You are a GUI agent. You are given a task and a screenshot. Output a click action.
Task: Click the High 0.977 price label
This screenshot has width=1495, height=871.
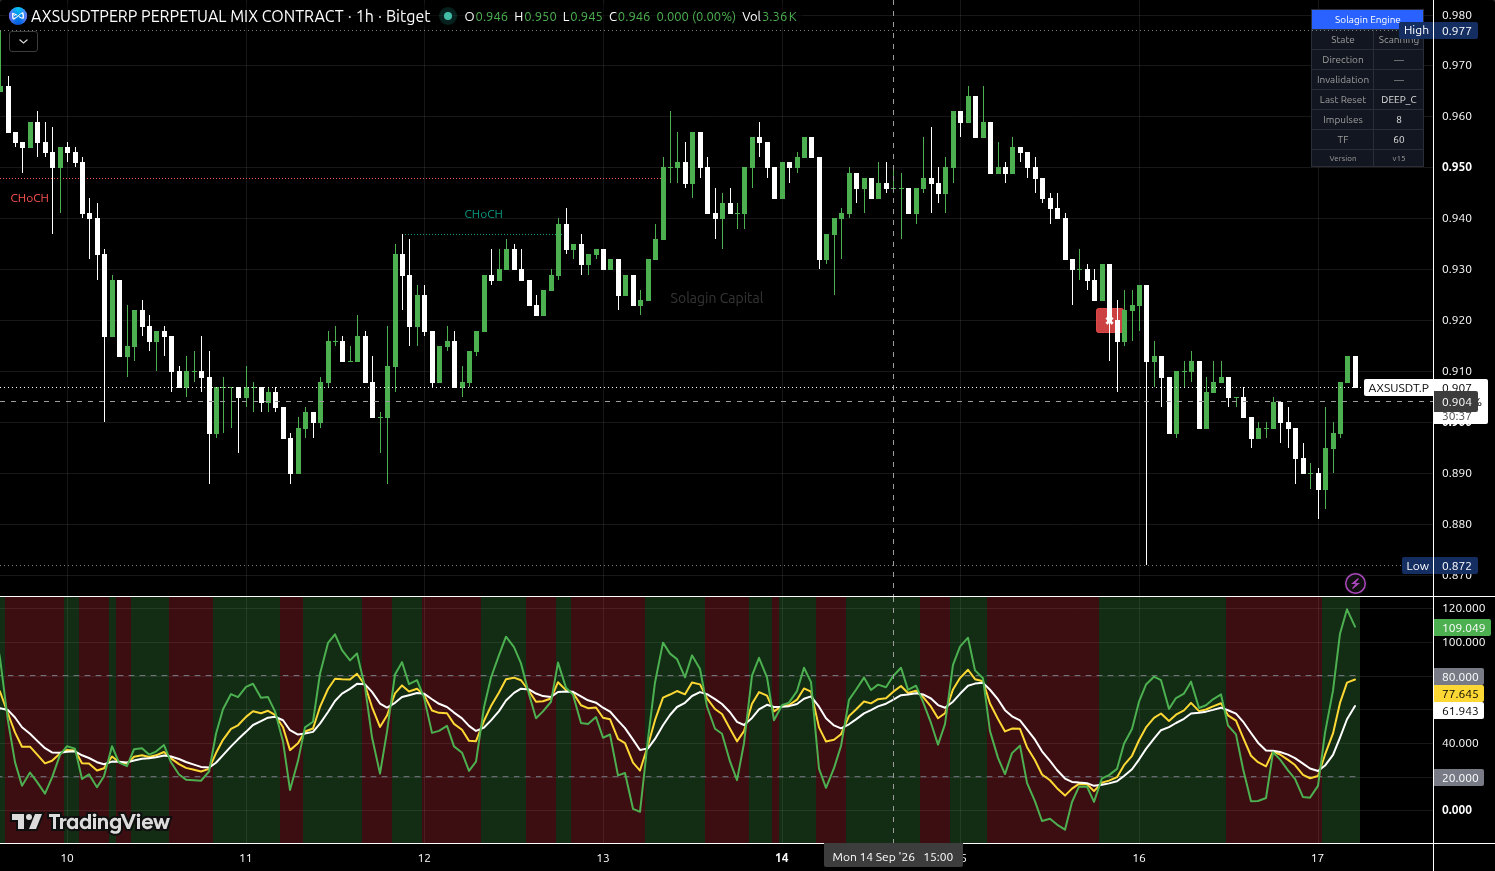point(1439,31)
